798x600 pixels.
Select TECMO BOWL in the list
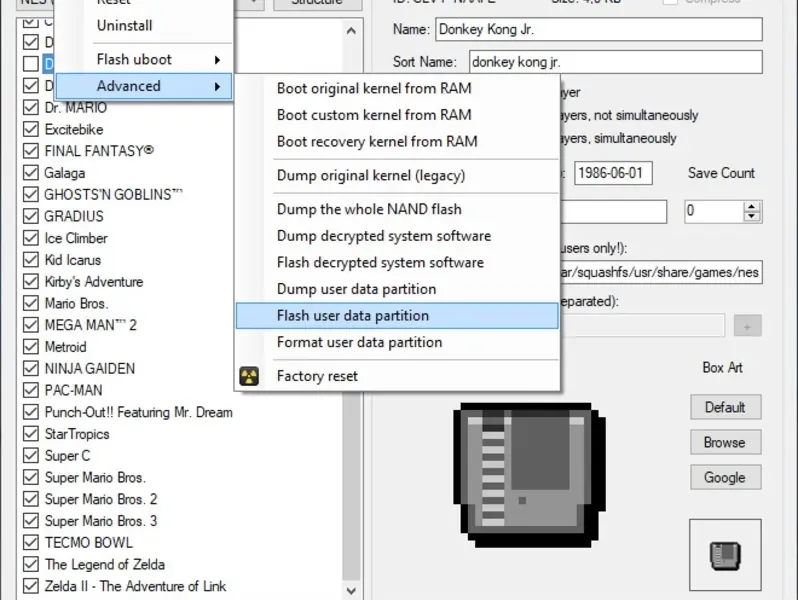[x=89, y=543]
